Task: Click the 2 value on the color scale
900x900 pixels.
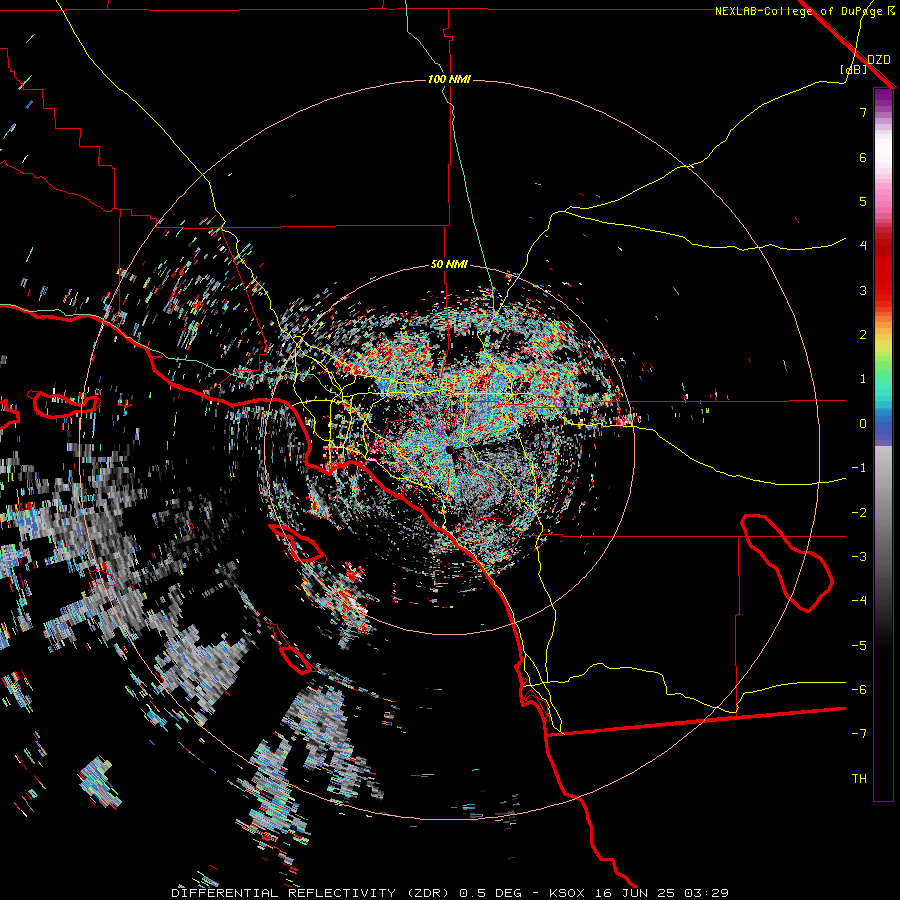Action: tap(863, 335)
